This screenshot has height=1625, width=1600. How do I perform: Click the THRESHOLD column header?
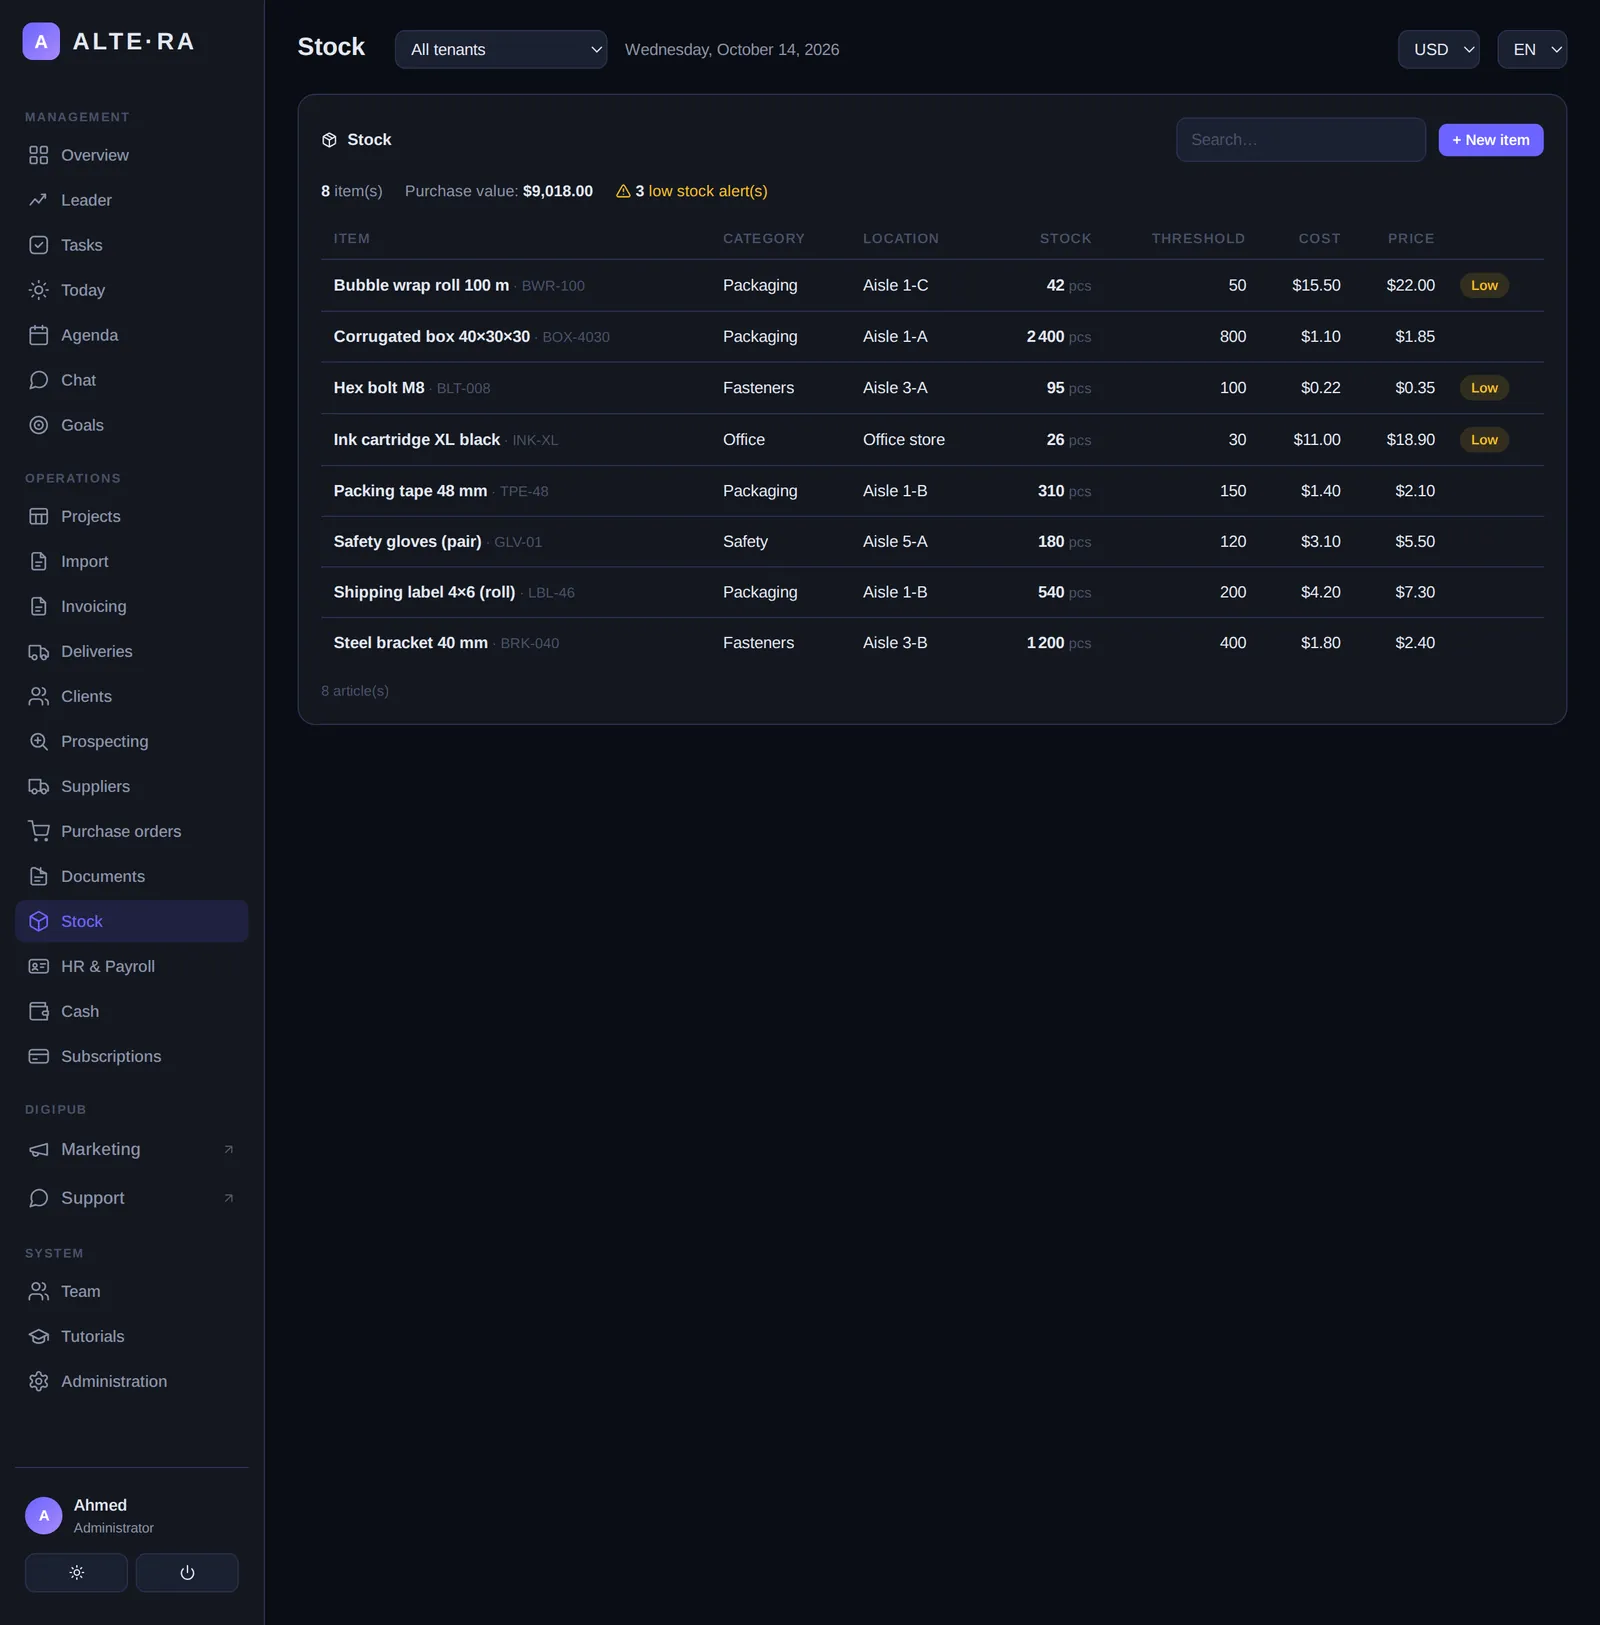[x=1198, y=239]
